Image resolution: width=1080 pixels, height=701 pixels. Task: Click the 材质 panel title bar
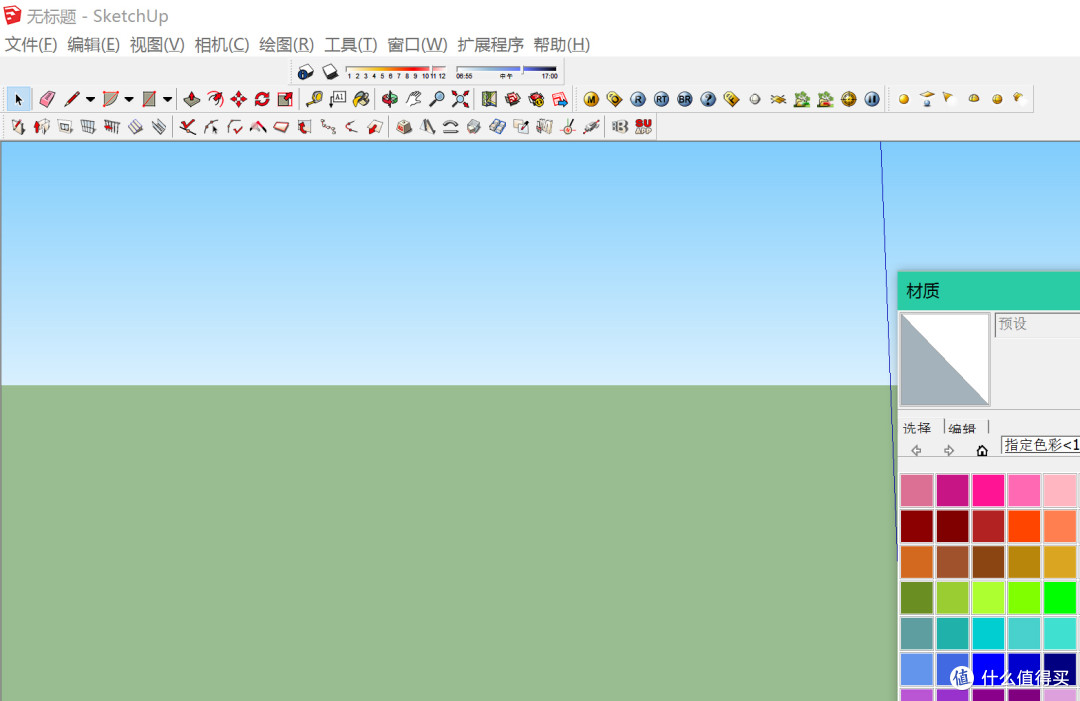(988, 291)
